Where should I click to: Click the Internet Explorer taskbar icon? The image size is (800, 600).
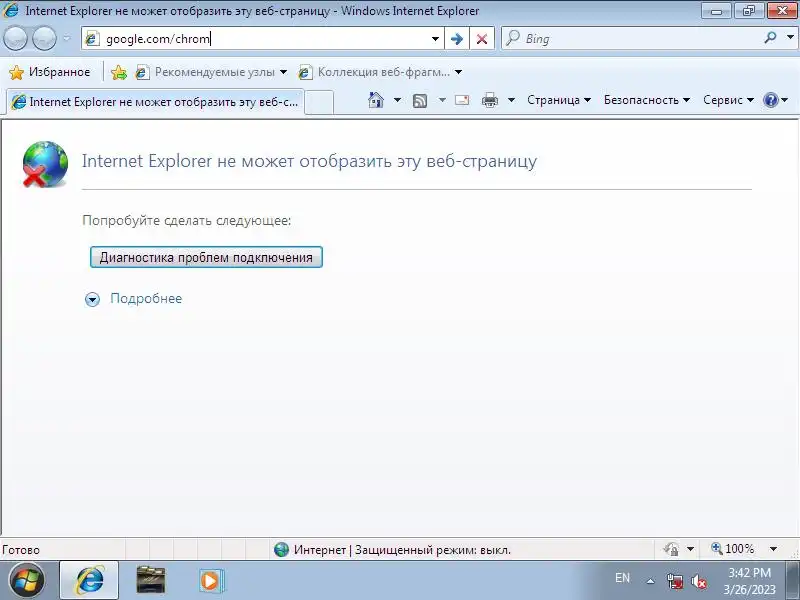[89, 581]
